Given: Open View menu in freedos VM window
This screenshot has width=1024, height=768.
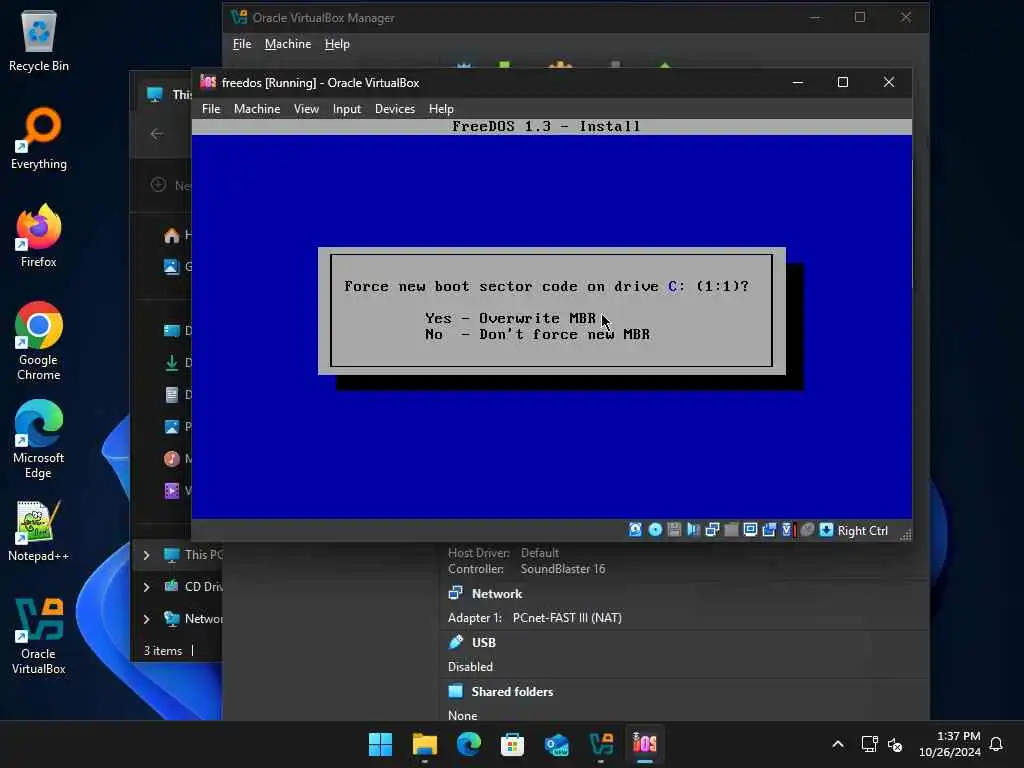Looking at the screenshot, I should (306, 109).
